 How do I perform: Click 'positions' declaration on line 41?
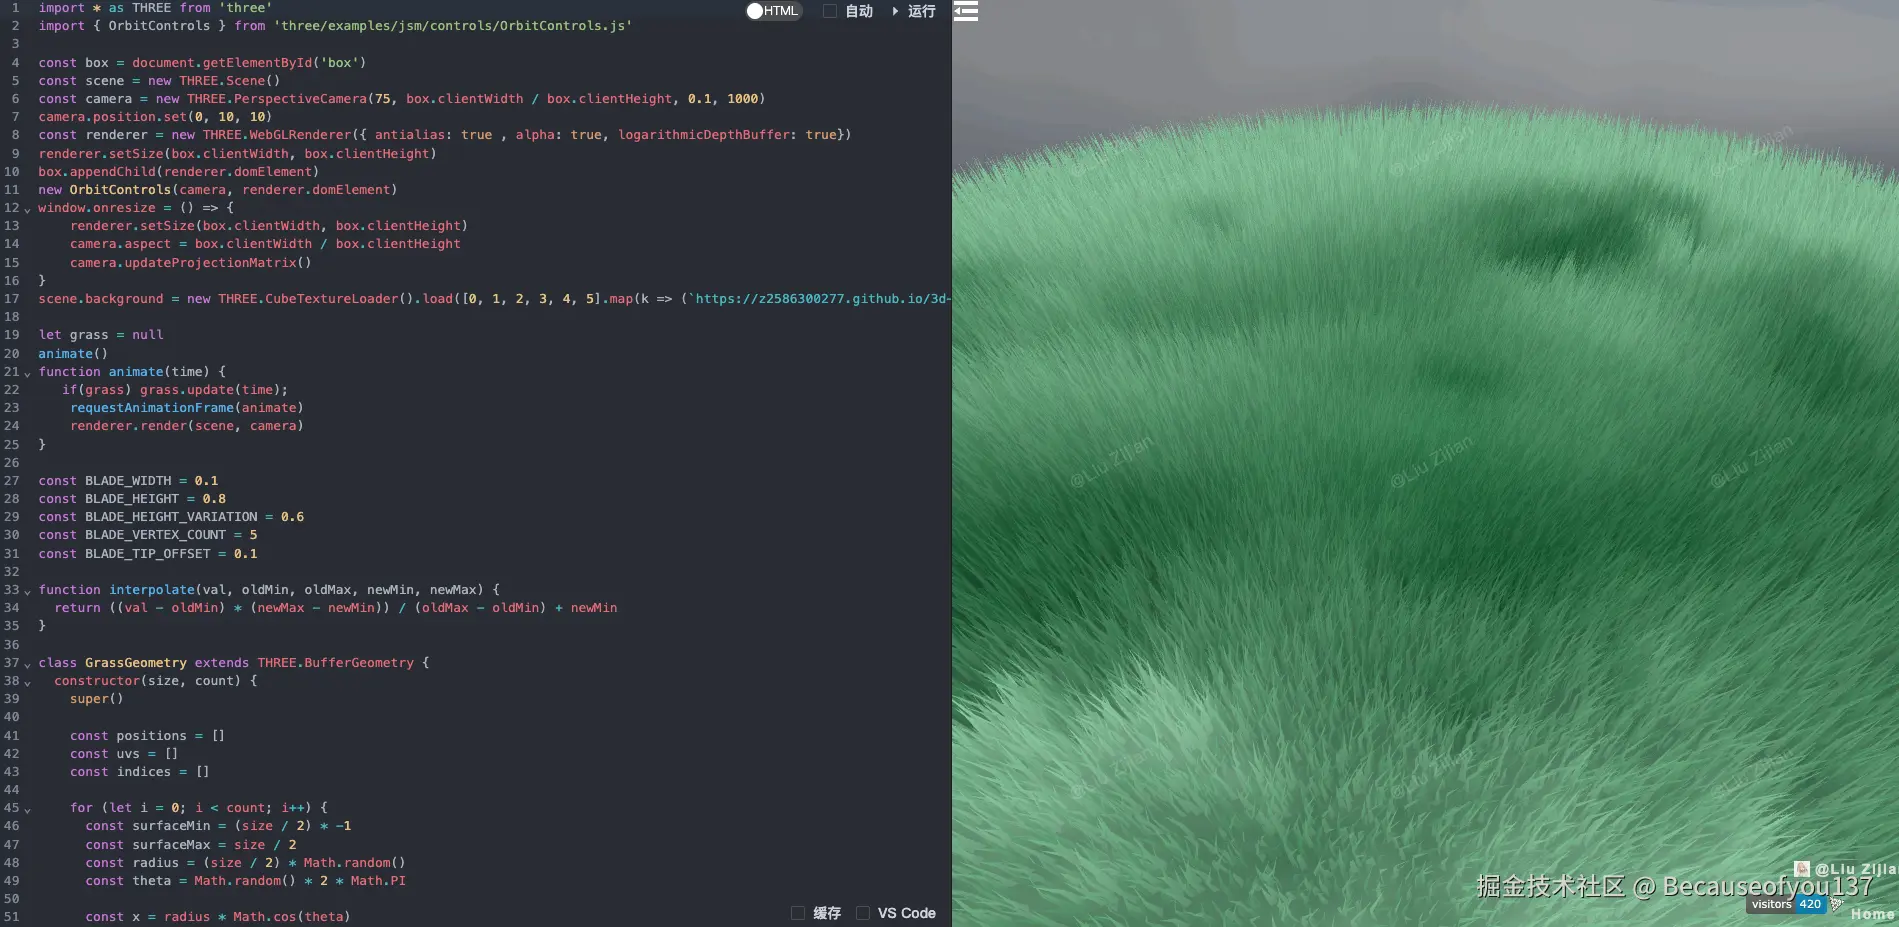click(x=151, y=736)
